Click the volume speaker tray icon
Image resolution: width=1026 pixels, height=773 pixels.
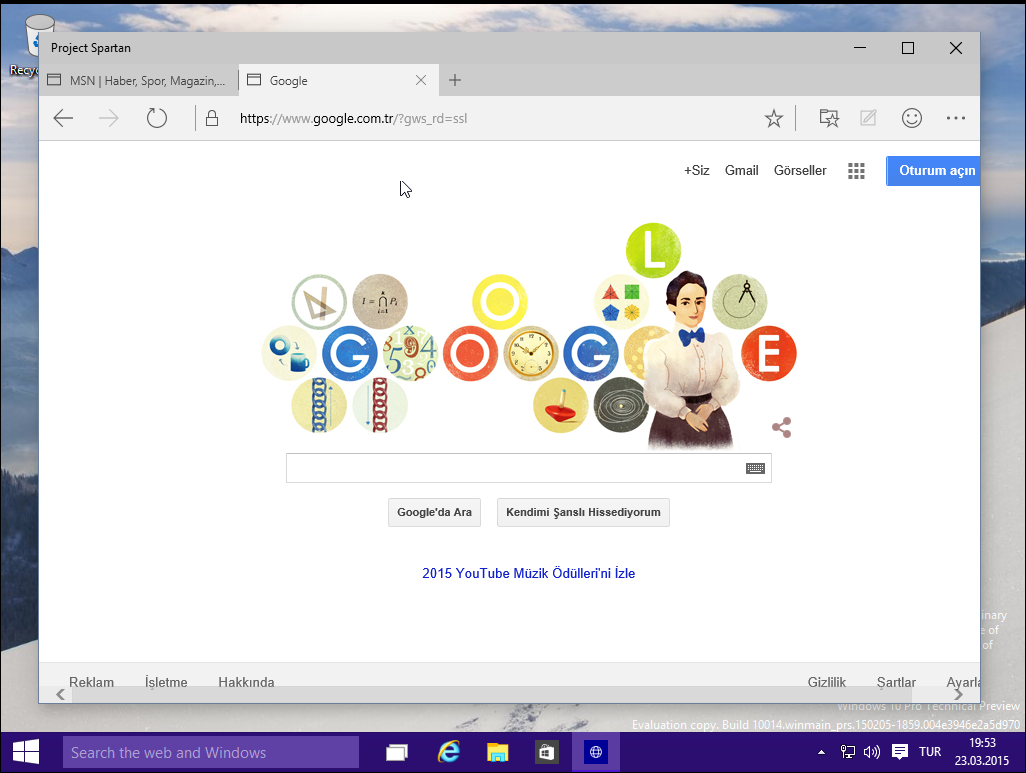(872, 752)
